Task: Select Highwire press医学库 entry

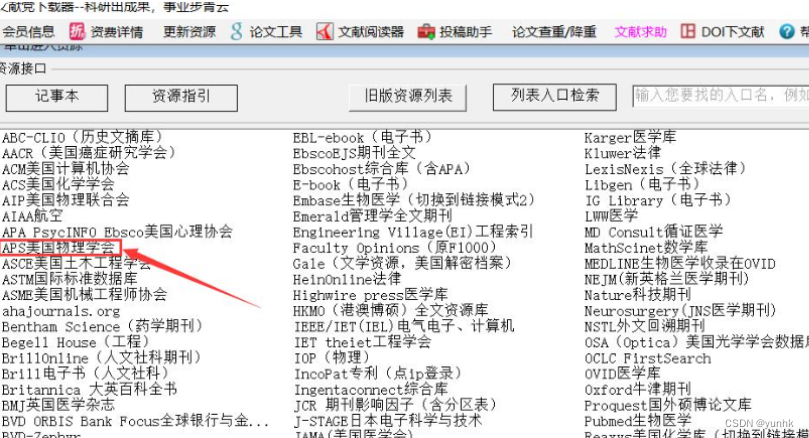Action: coord(370,295)
